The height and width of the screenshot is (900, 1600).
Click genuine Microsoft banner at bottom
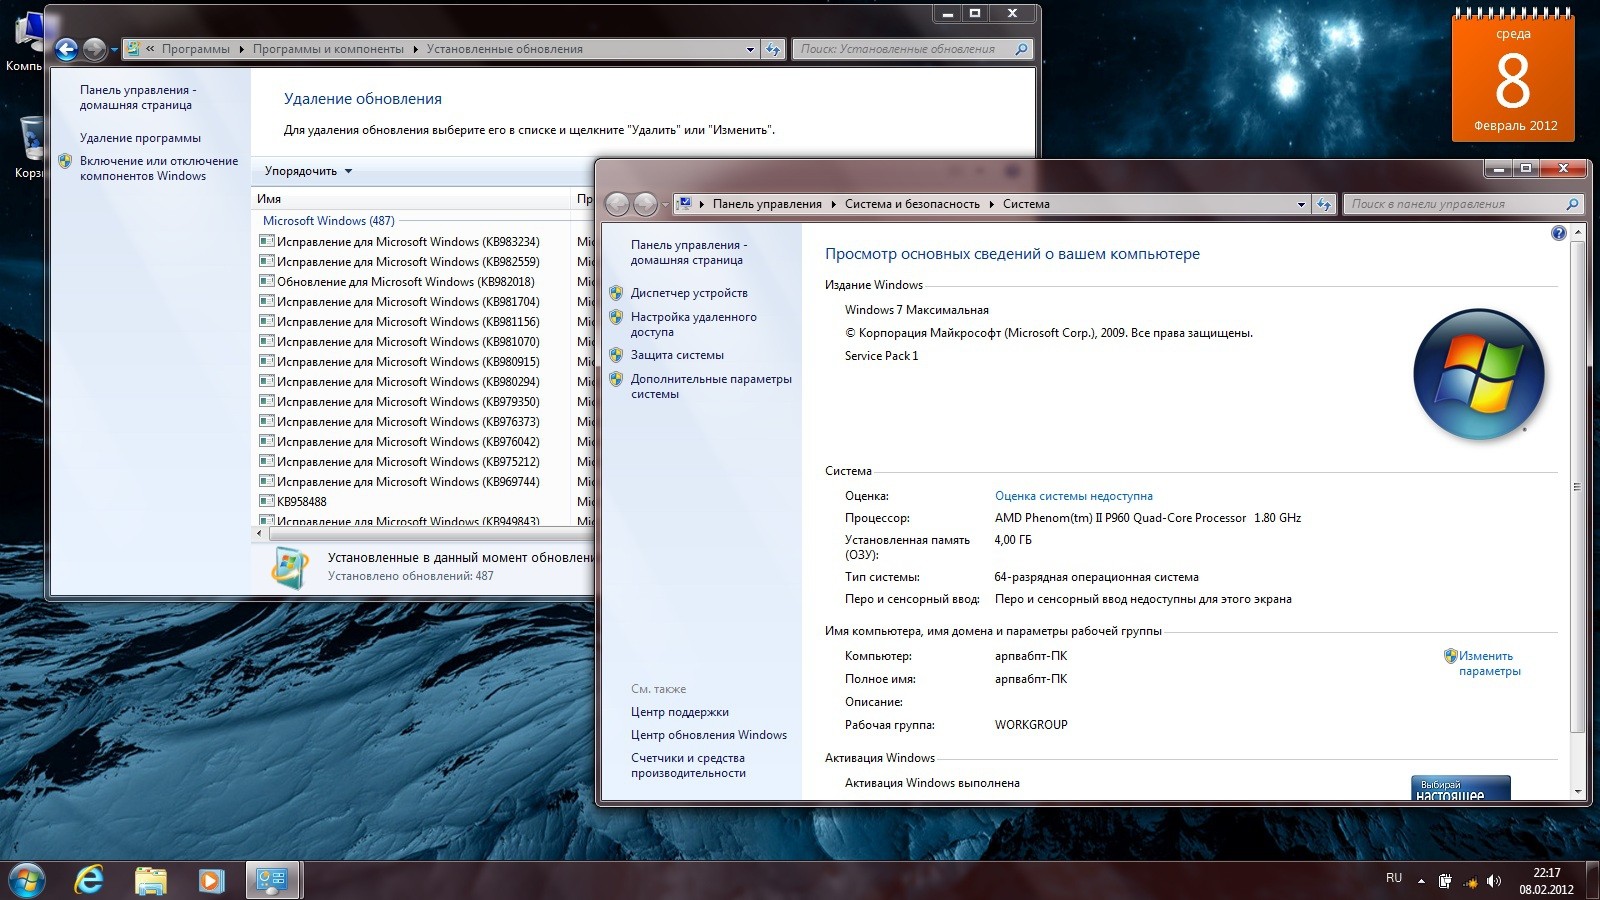pyautogui.click(x=1460, y=788)
